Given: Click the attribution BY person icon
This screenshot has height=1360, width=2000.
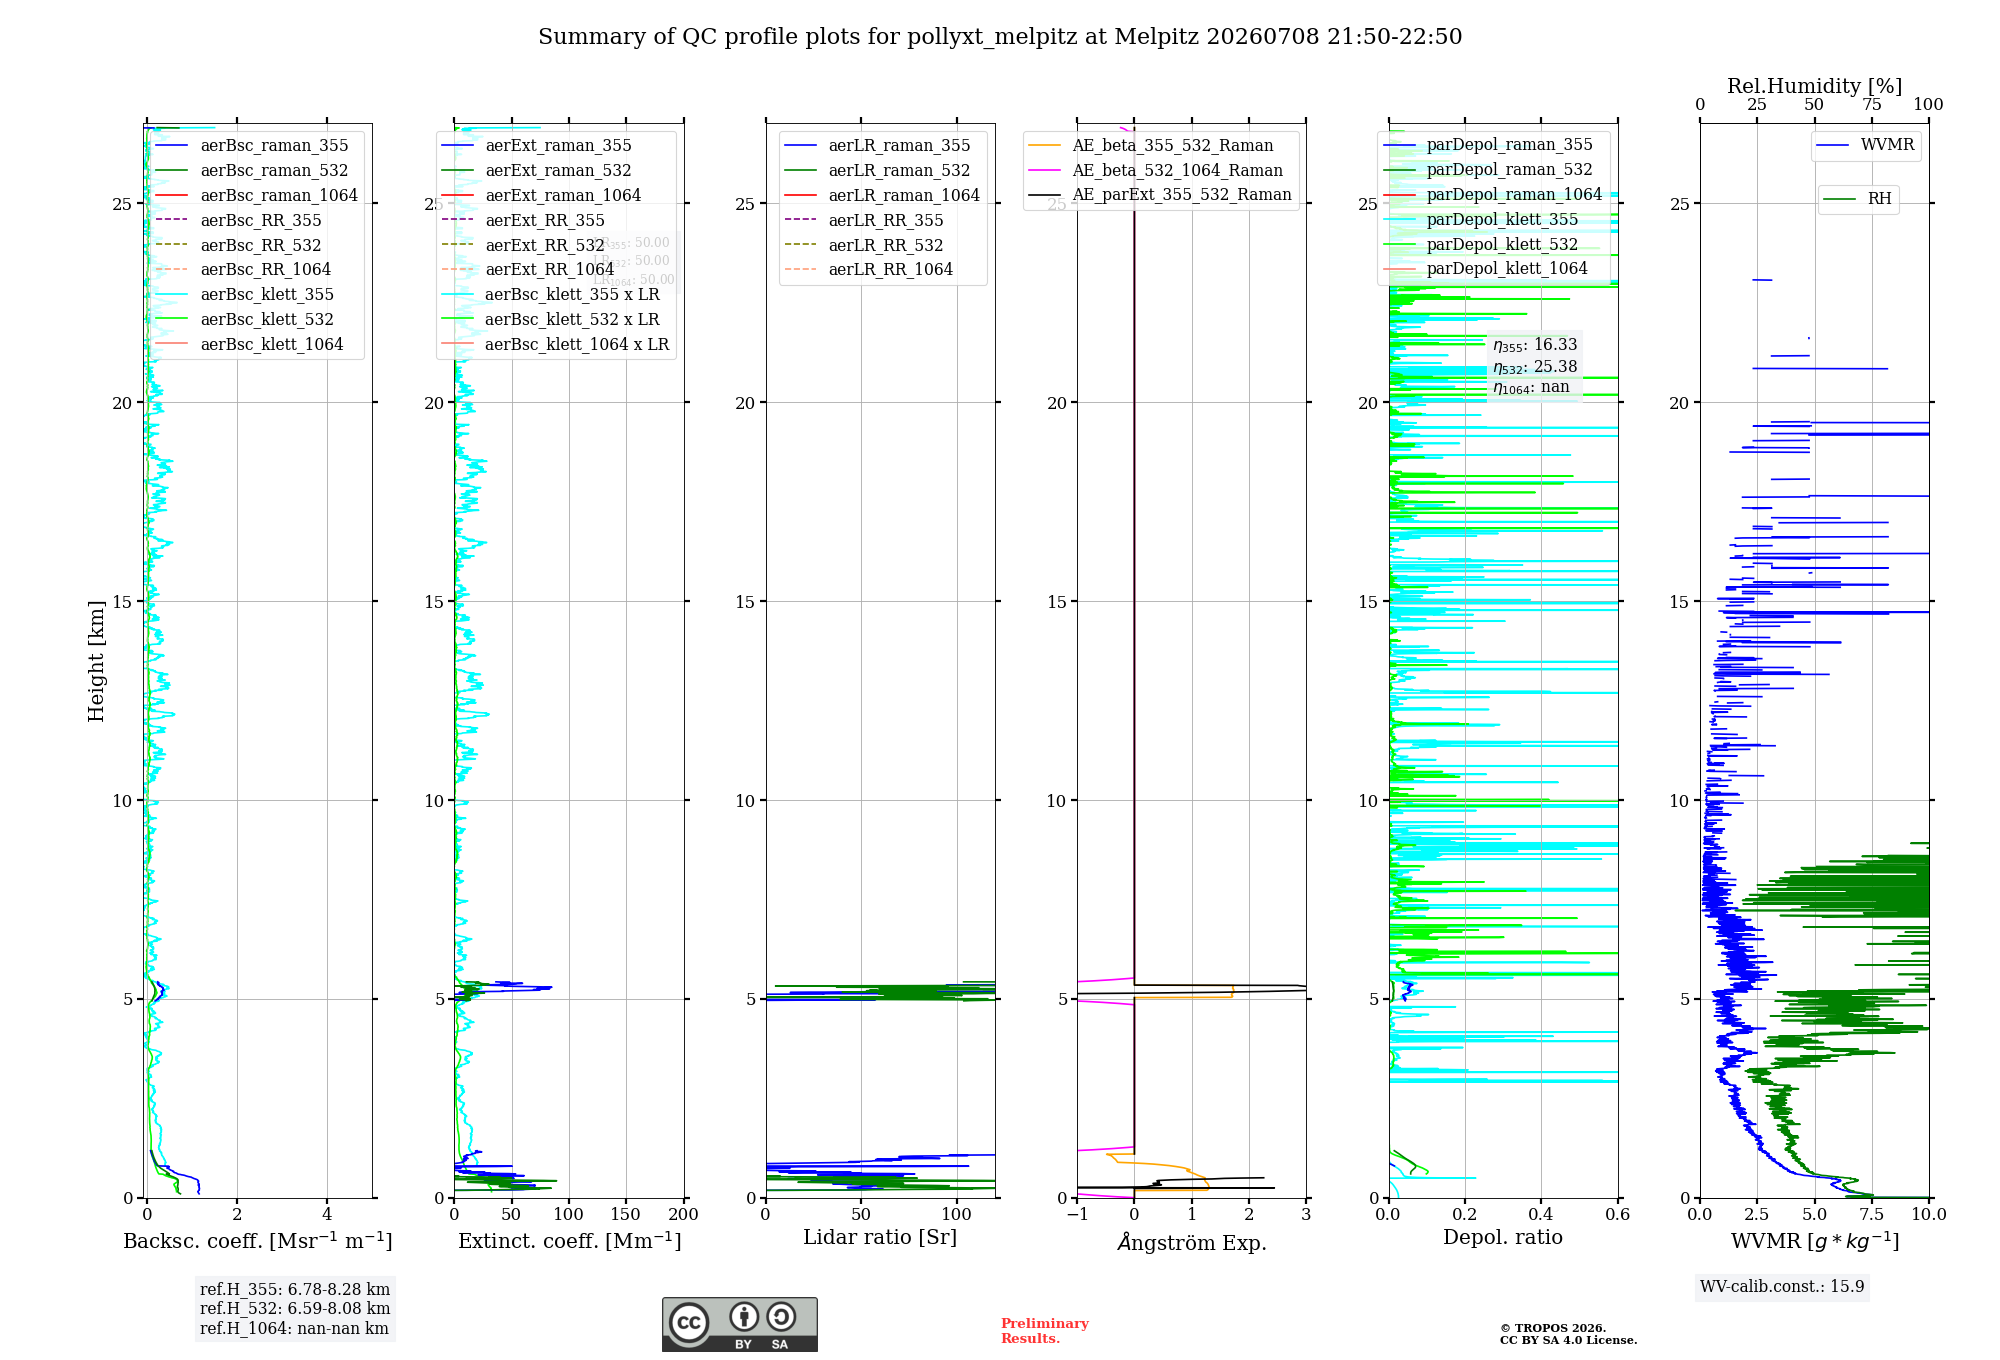Looking at the screenshot, I should pos(743,1317).
